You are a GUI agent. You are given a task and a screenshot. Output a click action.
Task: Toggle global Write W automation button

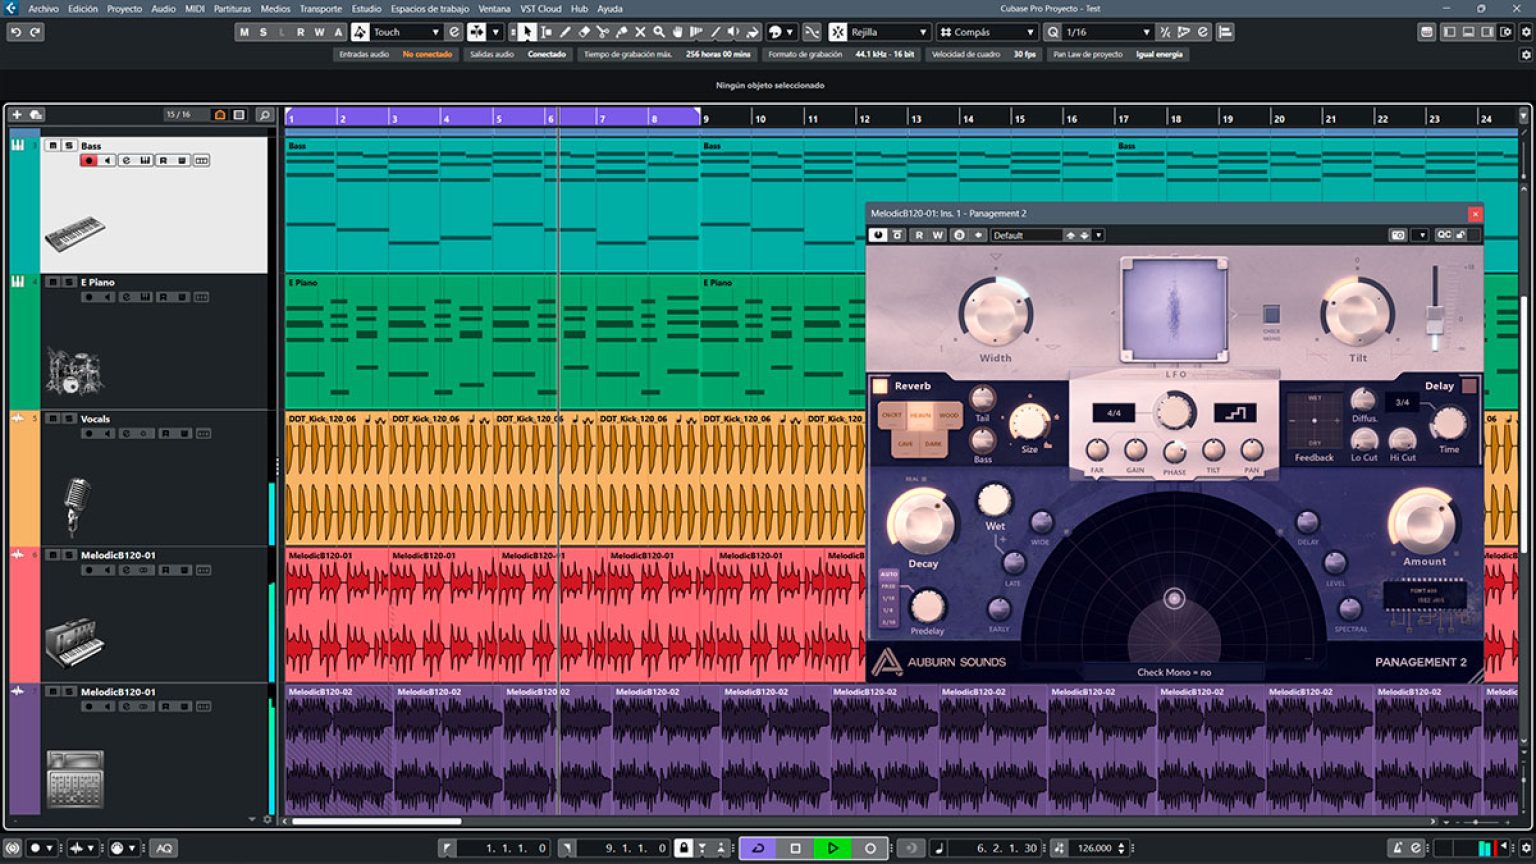pos(319,32)
